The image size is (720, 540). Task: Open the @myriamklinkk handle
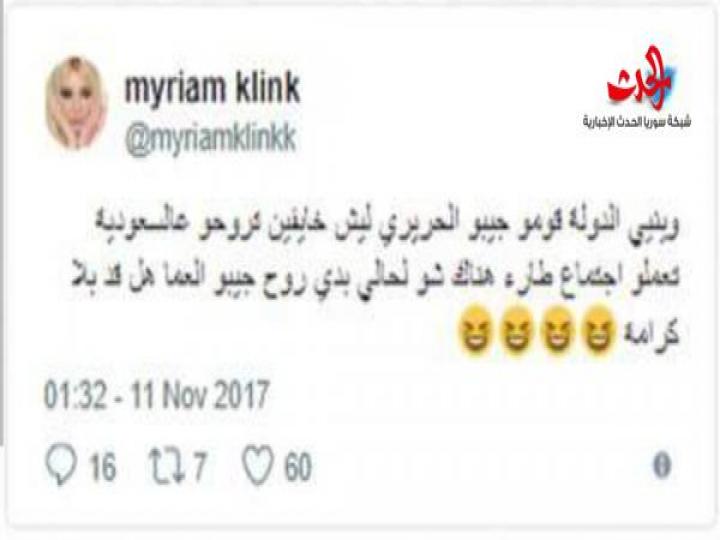point(211,139)
